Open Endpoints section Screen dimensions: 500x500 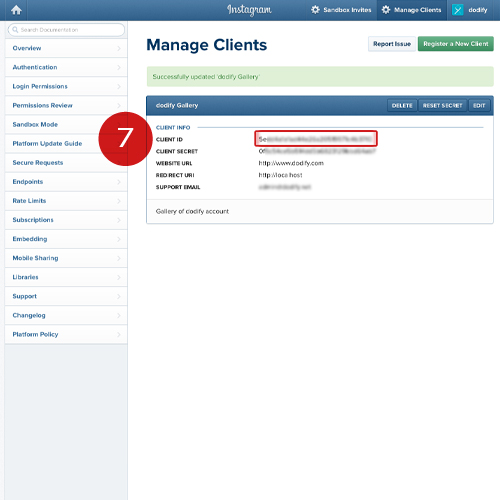66,182
